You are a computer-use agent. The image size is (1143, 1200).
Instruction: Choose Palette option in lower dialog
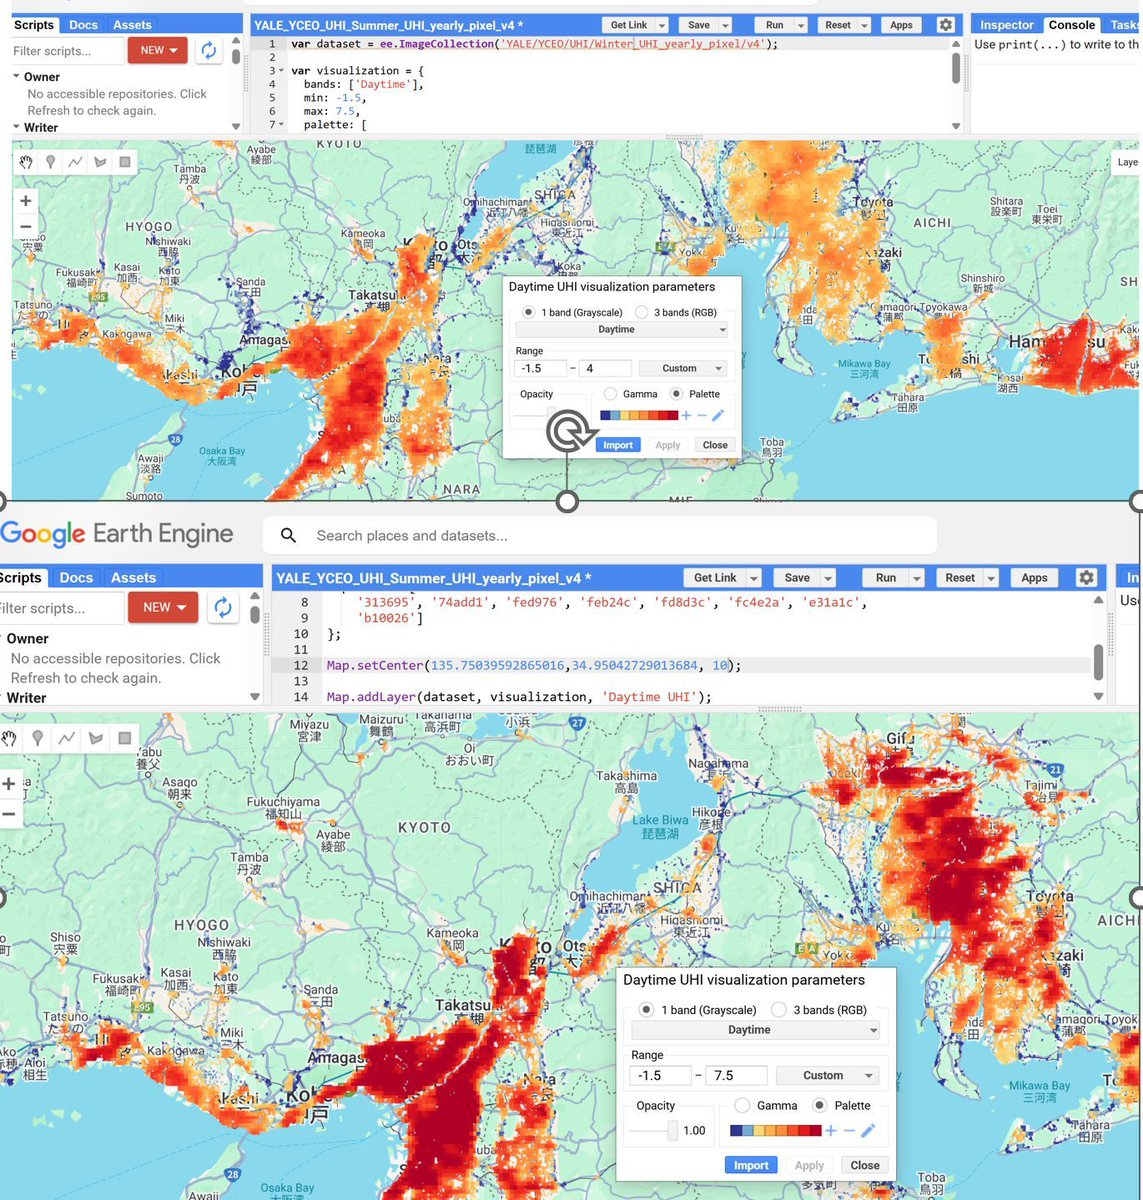click(x=820, y=1105)
